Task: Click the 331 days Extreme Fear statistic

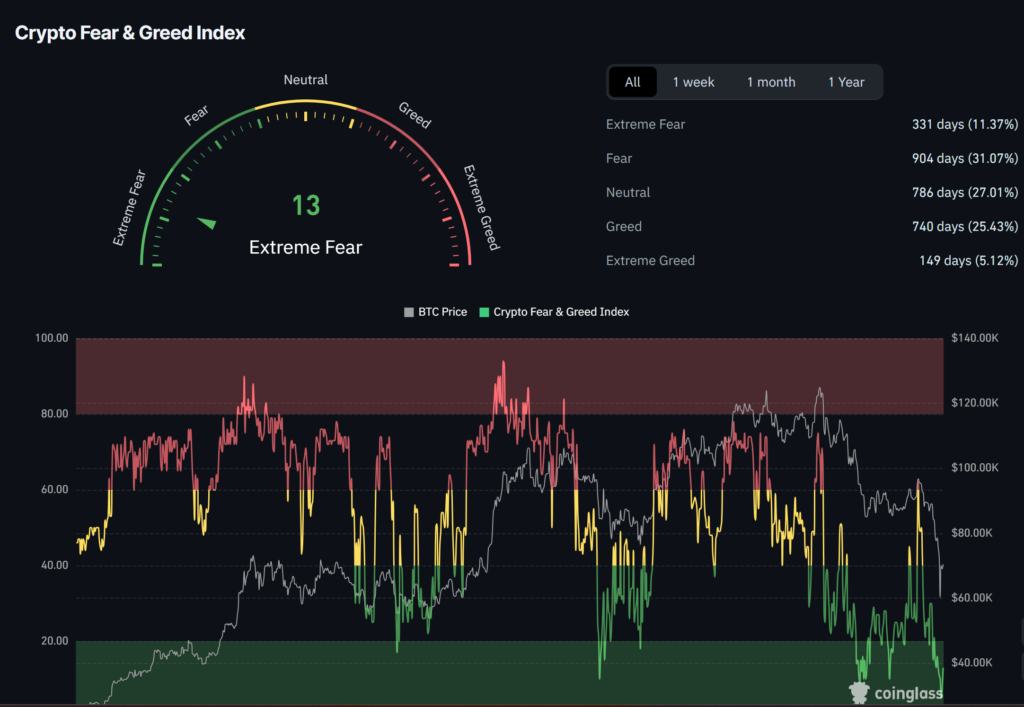Action: 964,124
